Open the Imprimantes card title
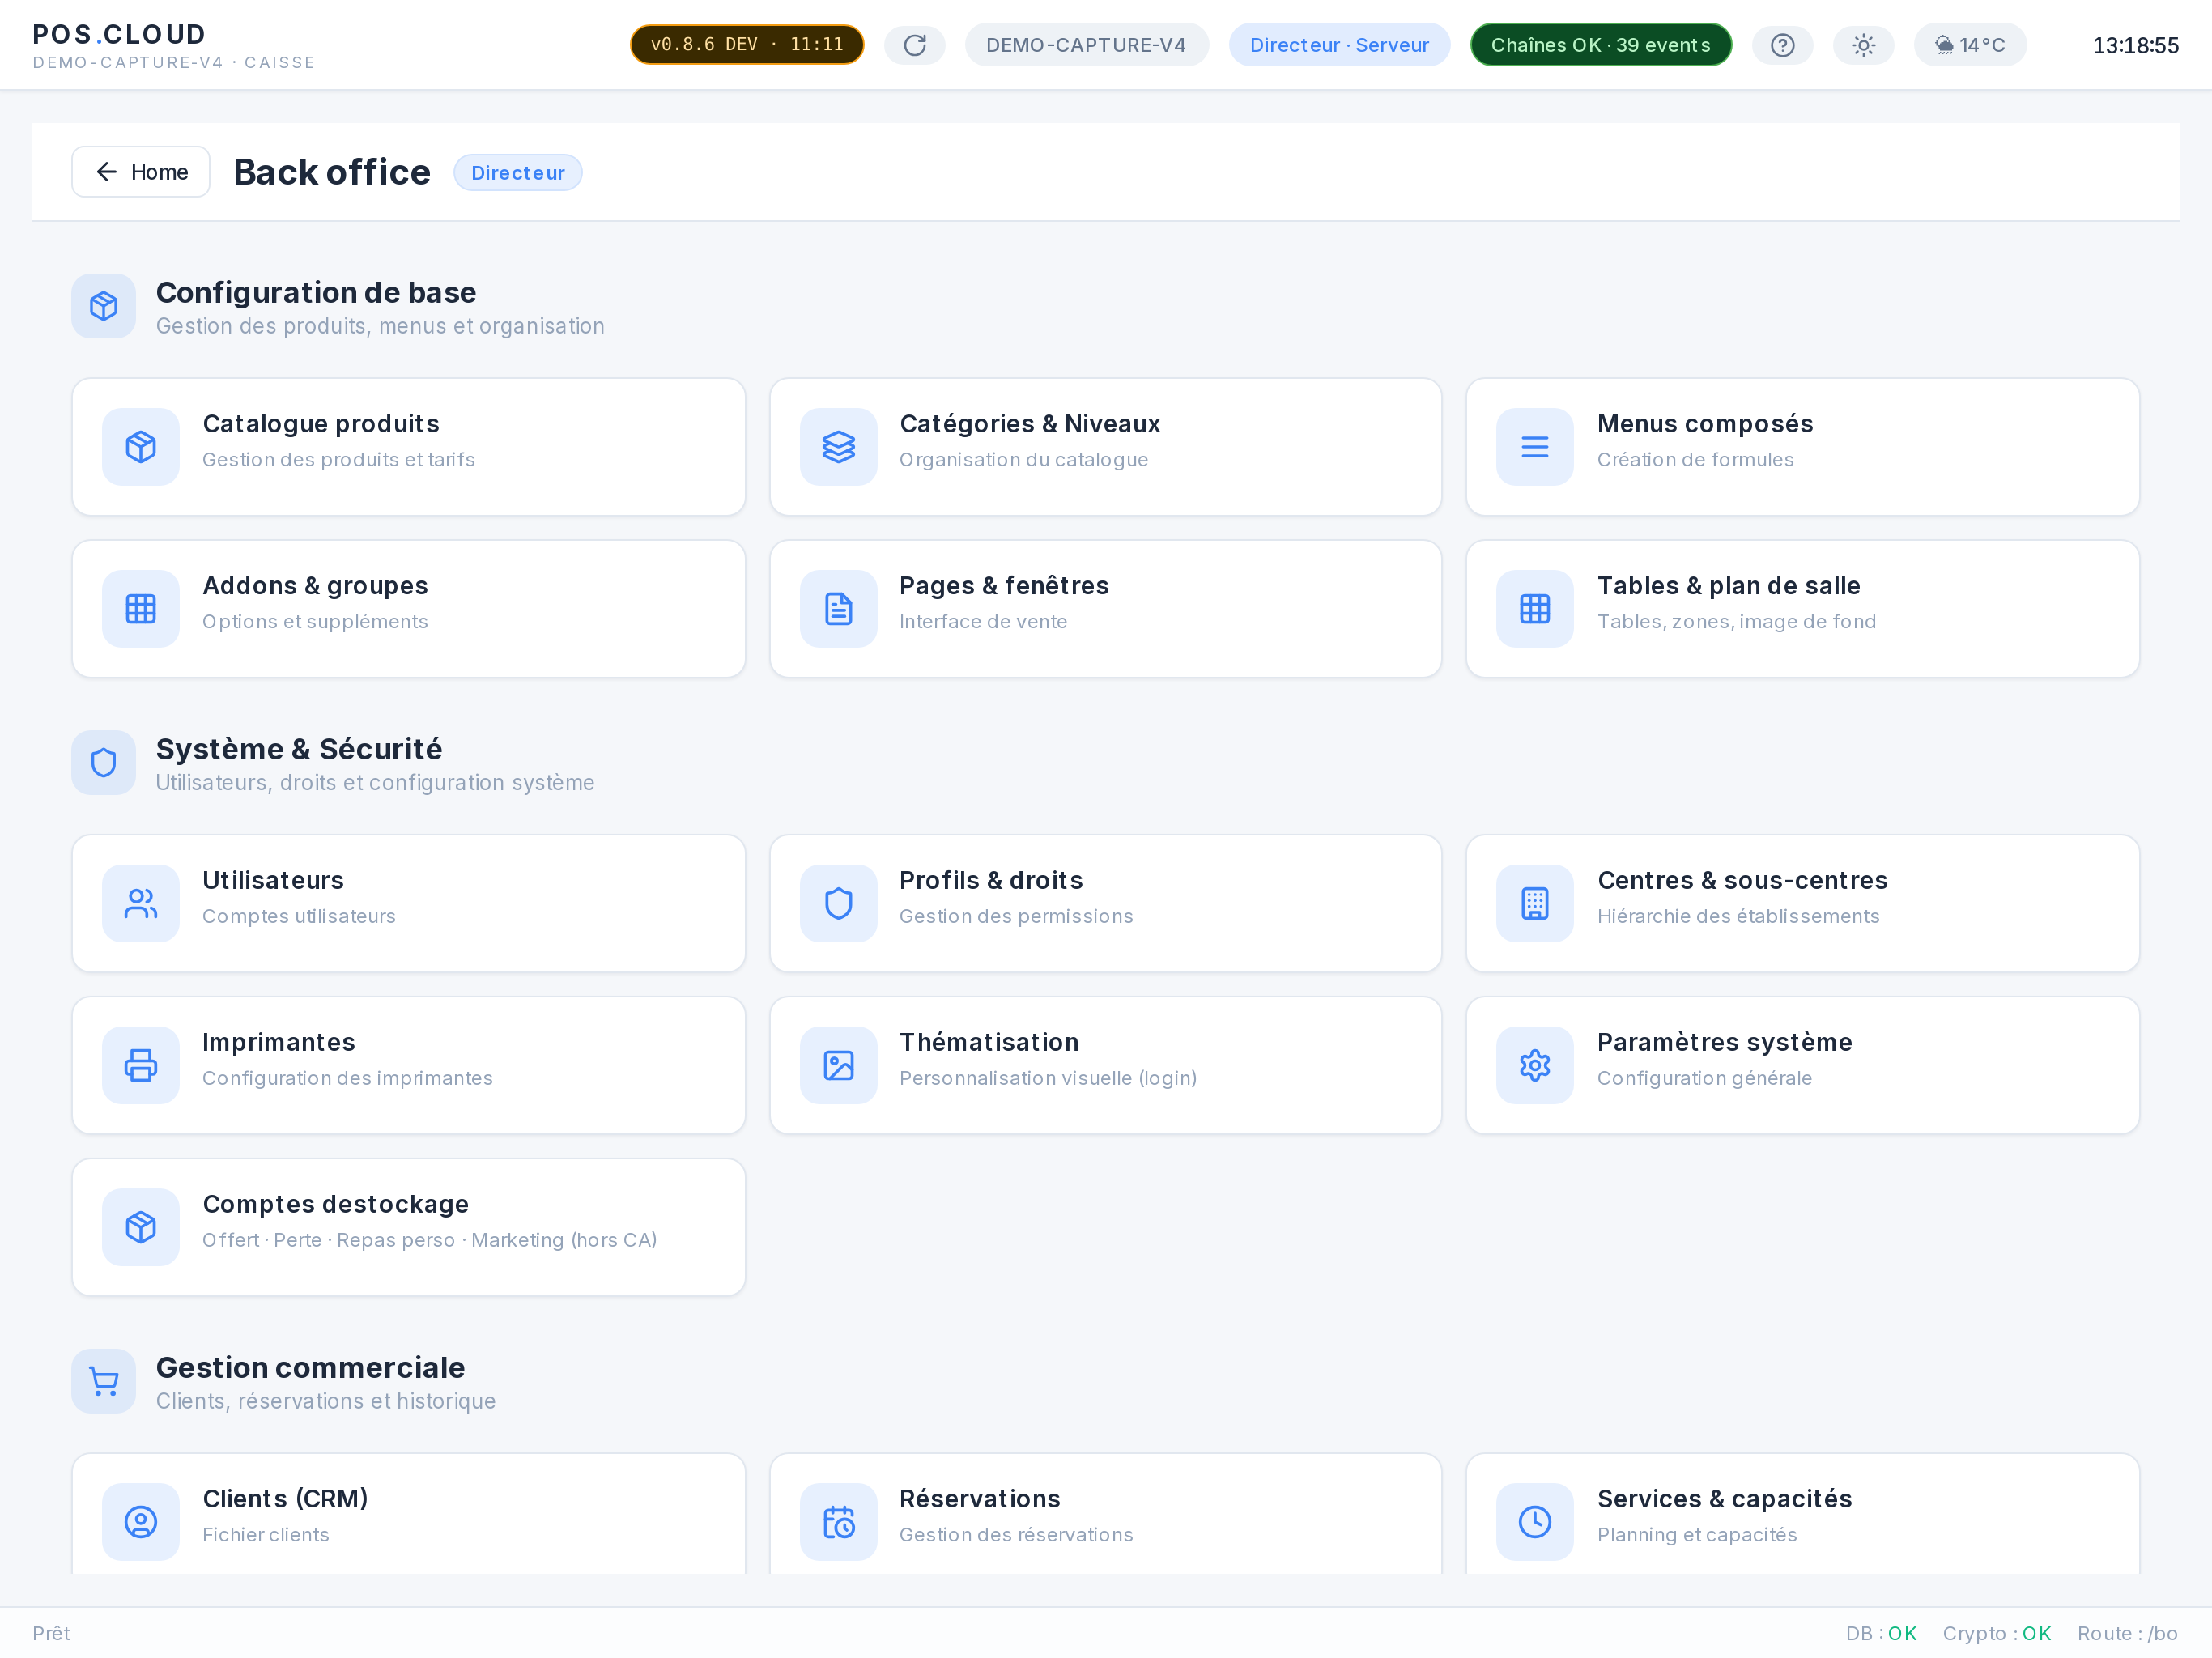2212x1658 pixels. pos(279,1043)
